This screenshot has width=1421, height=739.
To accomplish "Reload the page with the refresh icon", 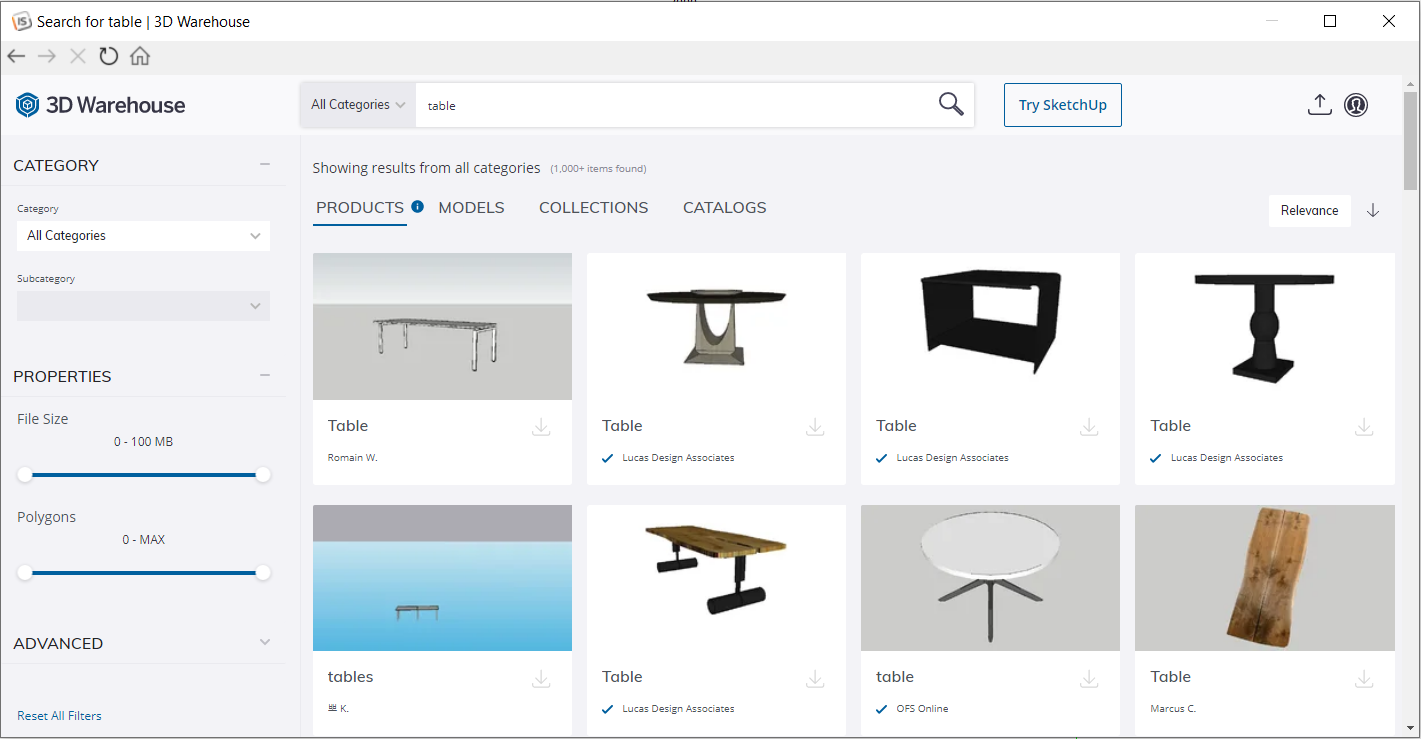I will [x=108, y=57].
